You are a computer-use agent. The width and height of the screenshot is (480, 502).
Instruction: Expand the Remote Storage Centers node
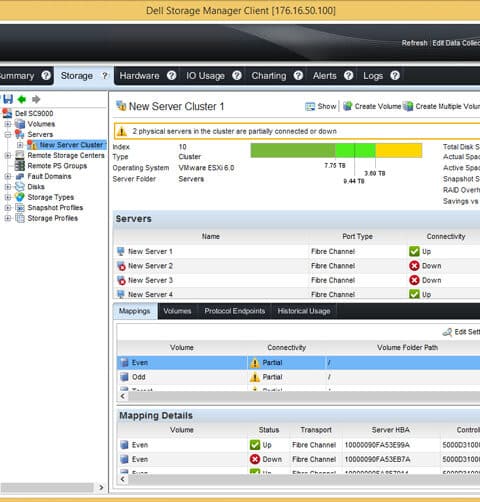pyautogui.click(x=8, y=155)
